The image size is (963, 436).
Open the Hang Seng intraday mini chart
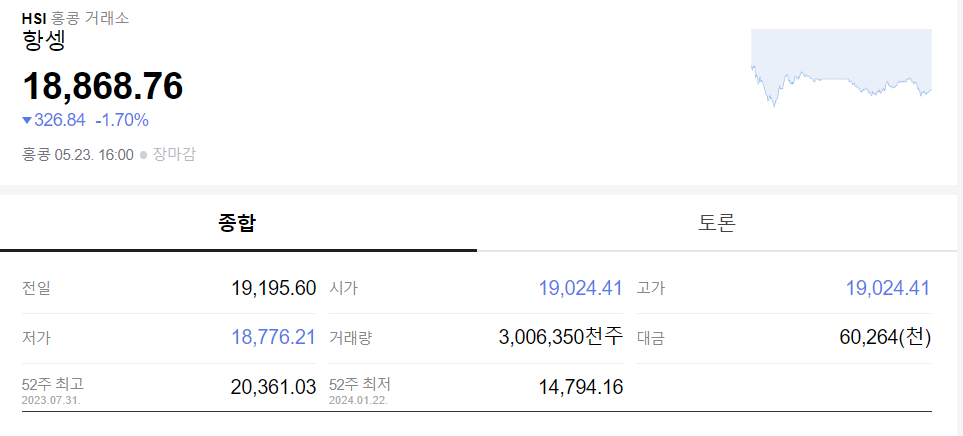click(x=841, y=68)
